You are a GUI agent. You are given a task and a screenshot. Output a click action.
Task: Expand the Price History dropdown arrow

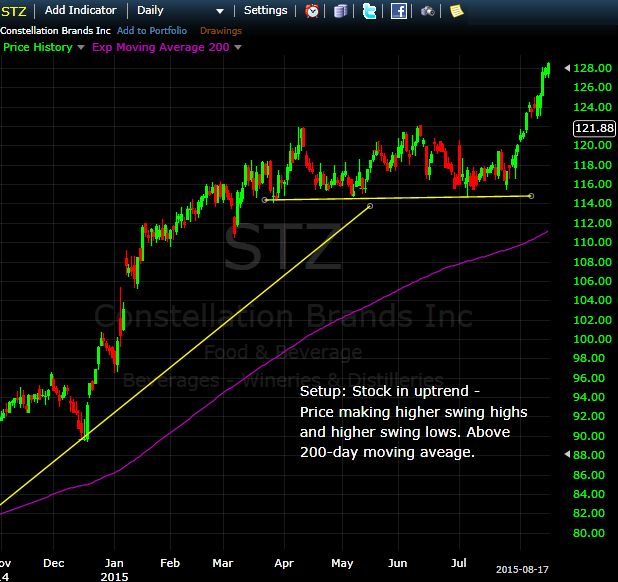(x=82, y=47)
